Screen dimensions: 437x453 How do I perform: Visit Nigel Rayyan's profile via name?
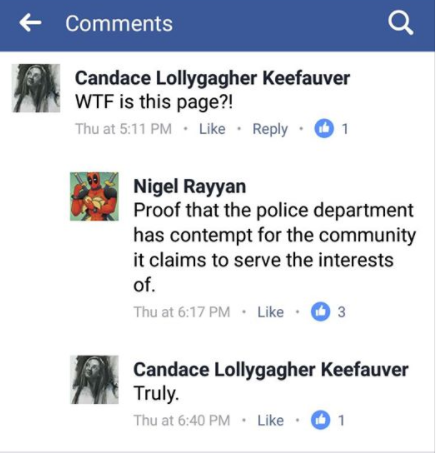coord(190,186)
